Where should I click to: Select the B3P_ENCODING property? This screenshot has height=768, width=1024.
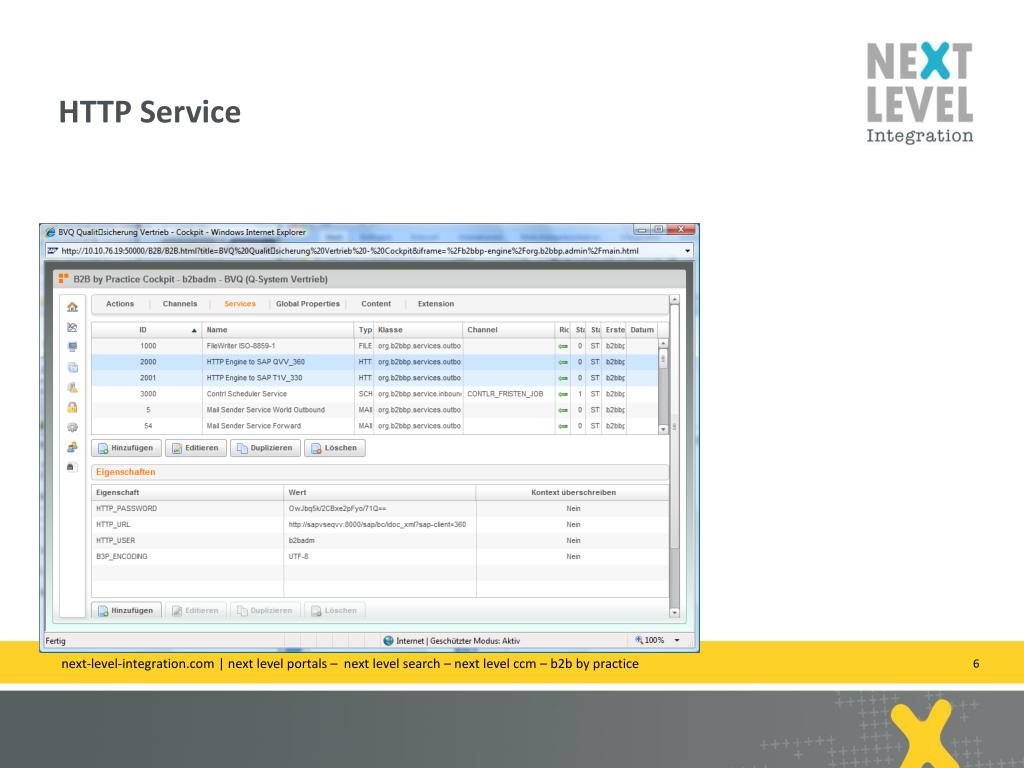click(379, 556)
